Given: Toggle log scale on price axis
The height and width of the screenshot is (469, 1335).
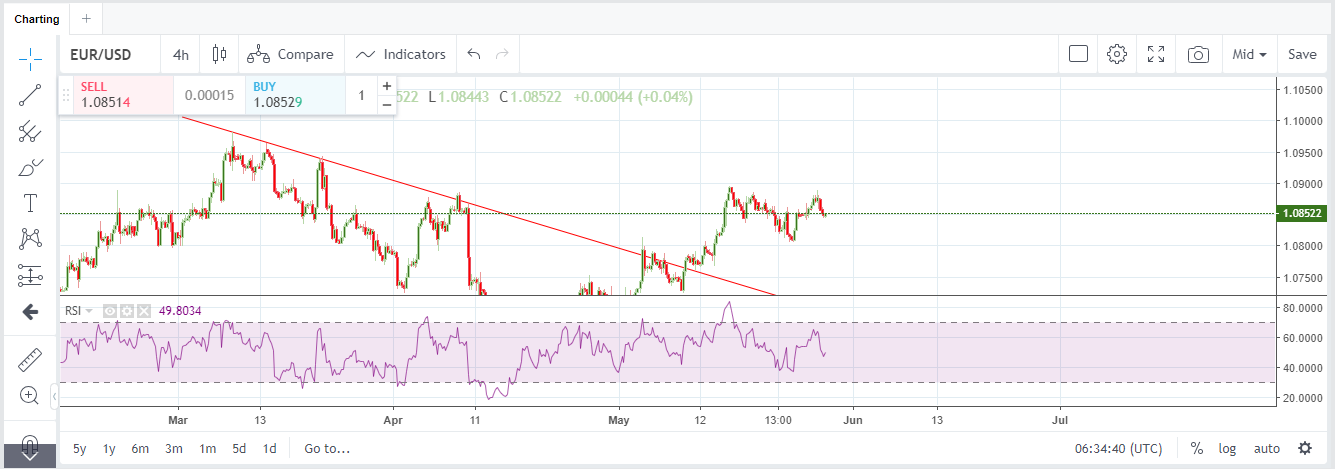Looking at the screenshot, I should [x=1227, y=448].
